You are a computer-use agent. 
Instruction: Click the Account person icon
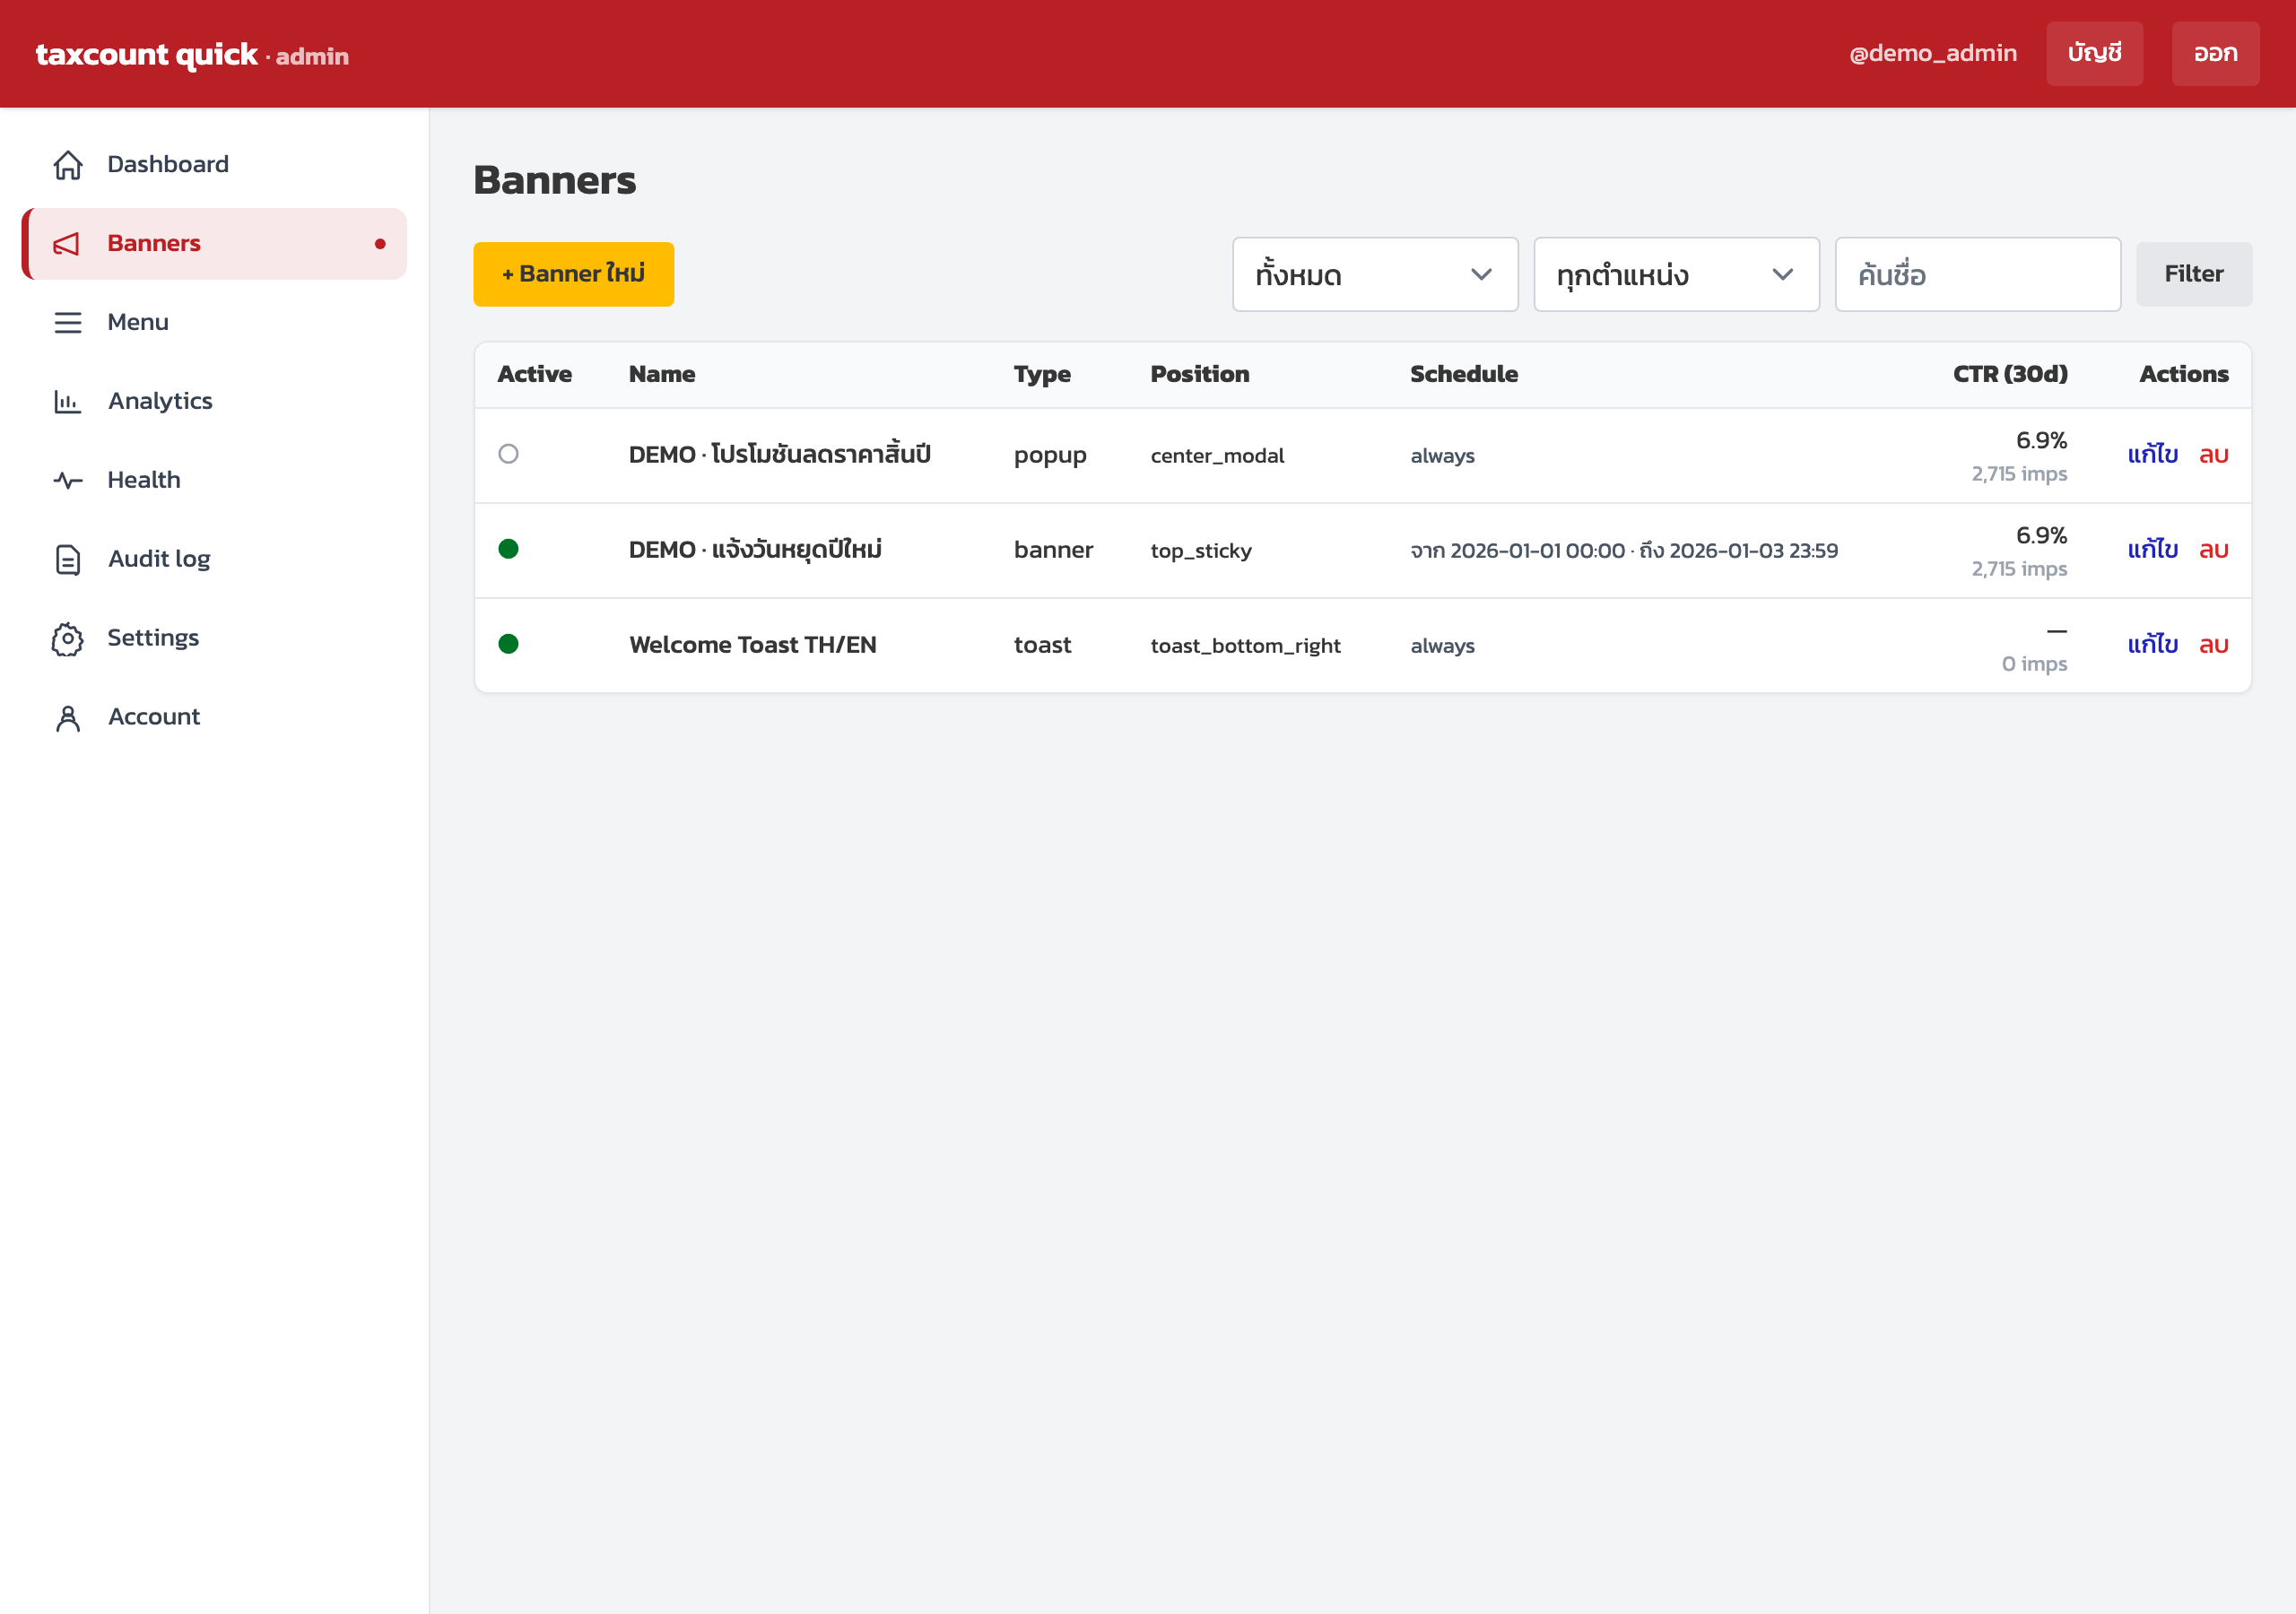pyautogui.click(x=68, y=718)
